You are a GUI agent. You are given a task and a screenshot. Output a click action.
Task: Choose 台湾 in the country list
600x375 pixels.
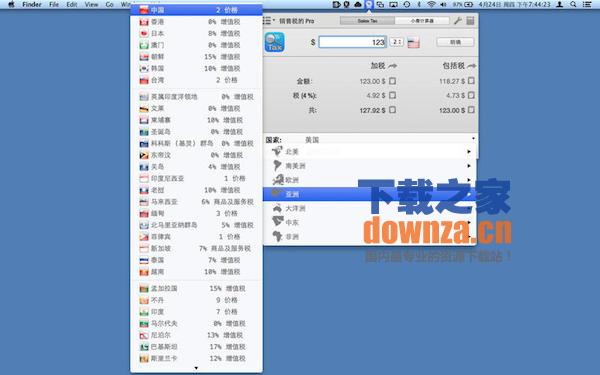196,80
